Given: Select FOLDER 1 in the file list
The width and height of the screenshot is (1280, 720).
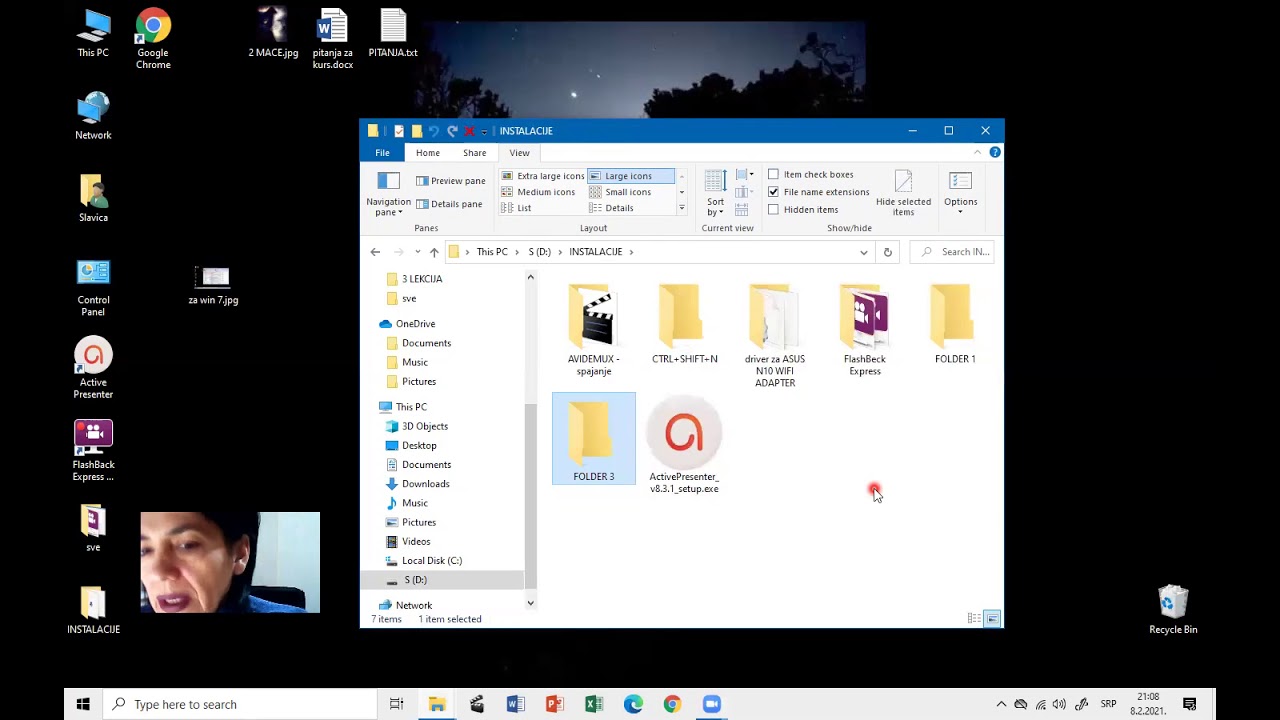Looking at the screenshot, I should 955,325.
